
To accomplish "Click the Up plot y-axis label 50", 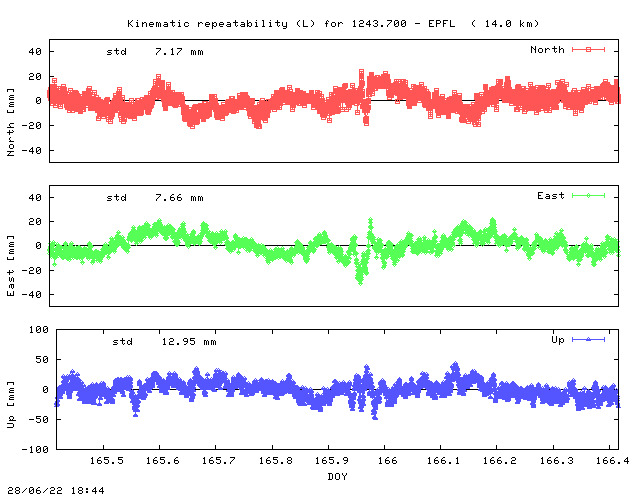I will point(42,360).
